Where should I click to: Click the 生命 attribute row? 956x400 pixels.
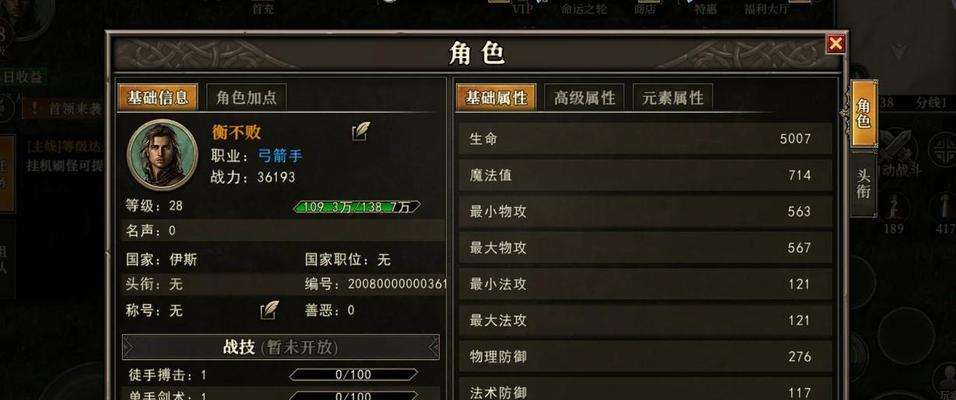(x=645, y=139)
